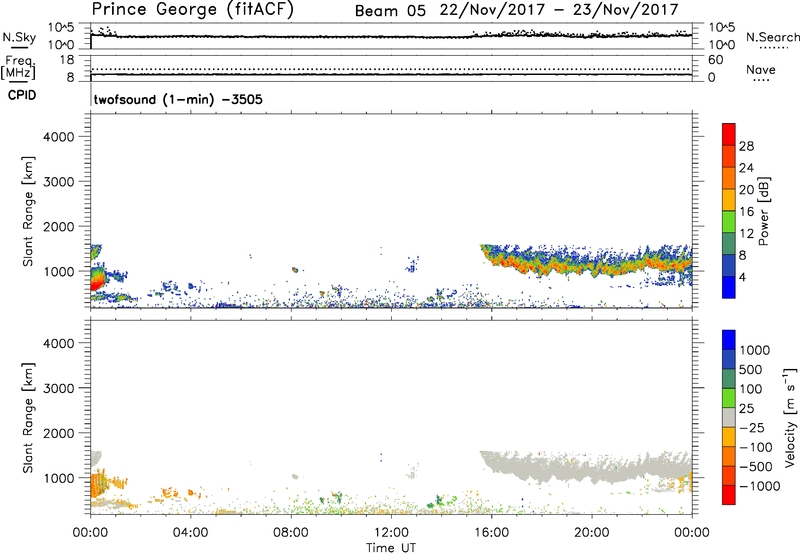The image size is (800, 554).
Task: Click the '20:00' time axis tick label
Action: tap(592, 533)
